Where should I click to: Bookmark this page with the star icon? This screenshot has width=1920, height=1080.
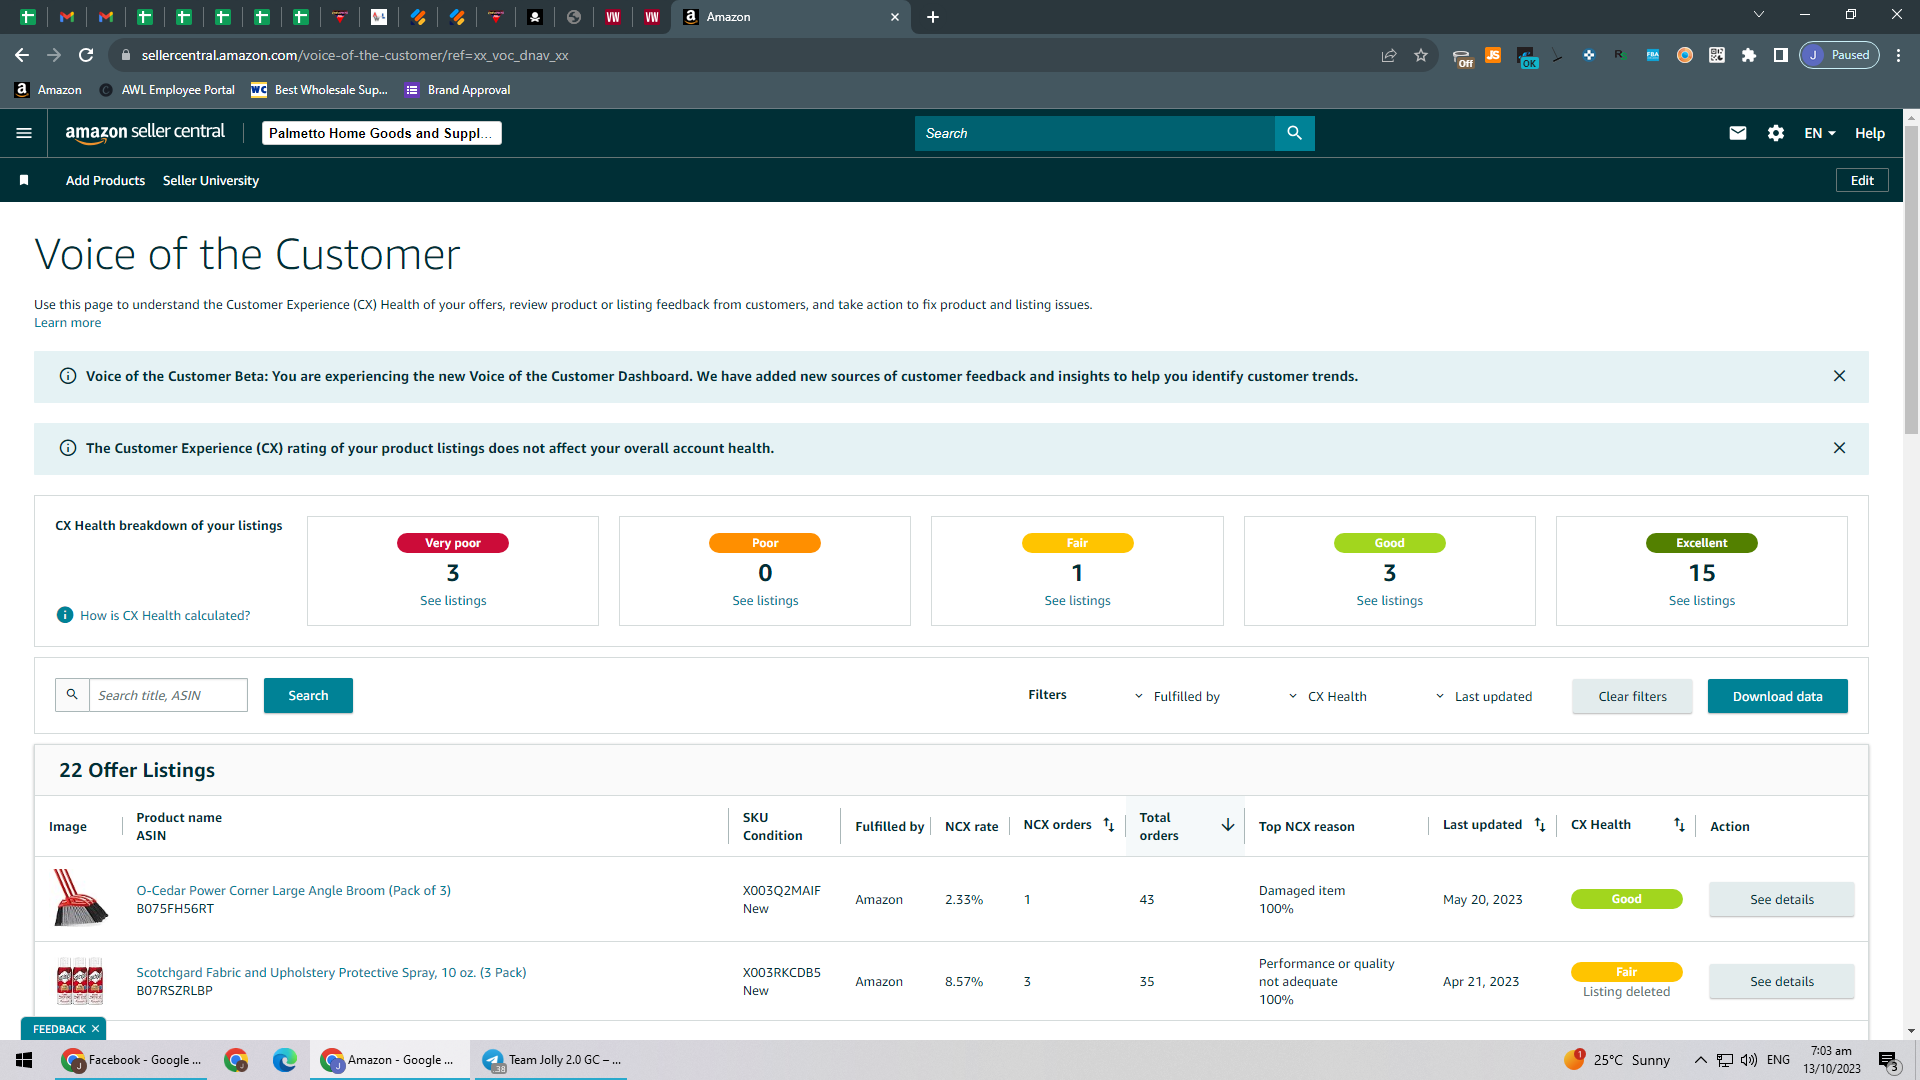click(x=1421, y=55)
